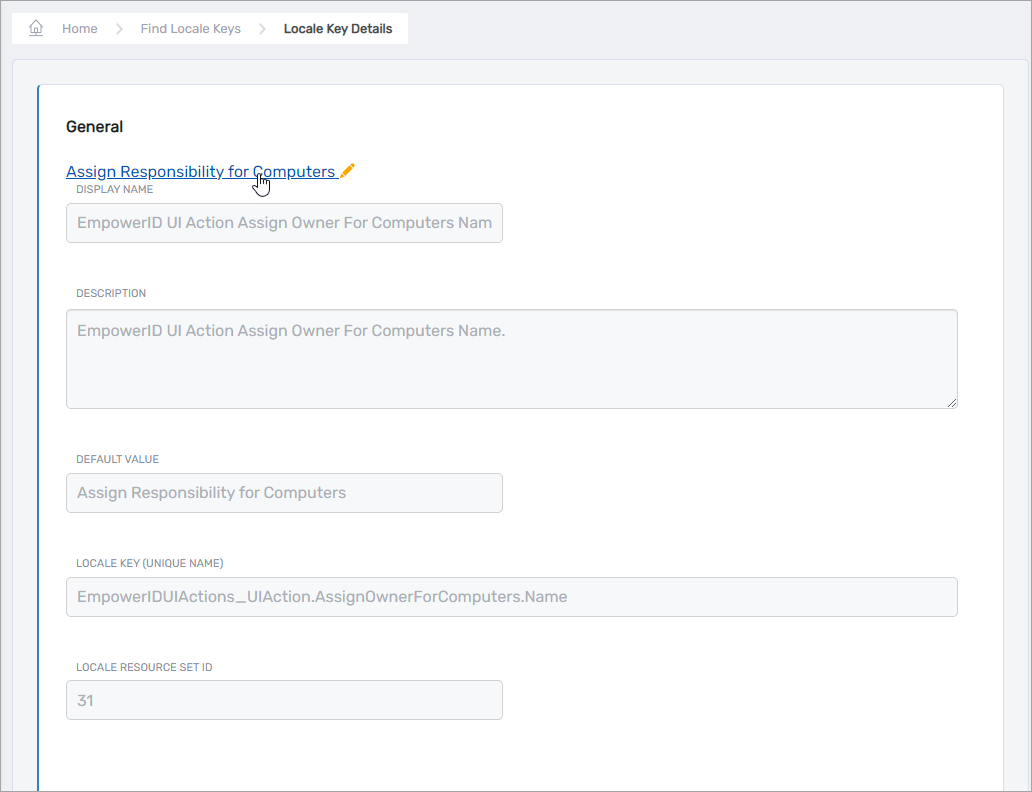Click the Description box resize handle
Image resolution: width=1032 pixels, height=792 pixels.
click(951, 402)
